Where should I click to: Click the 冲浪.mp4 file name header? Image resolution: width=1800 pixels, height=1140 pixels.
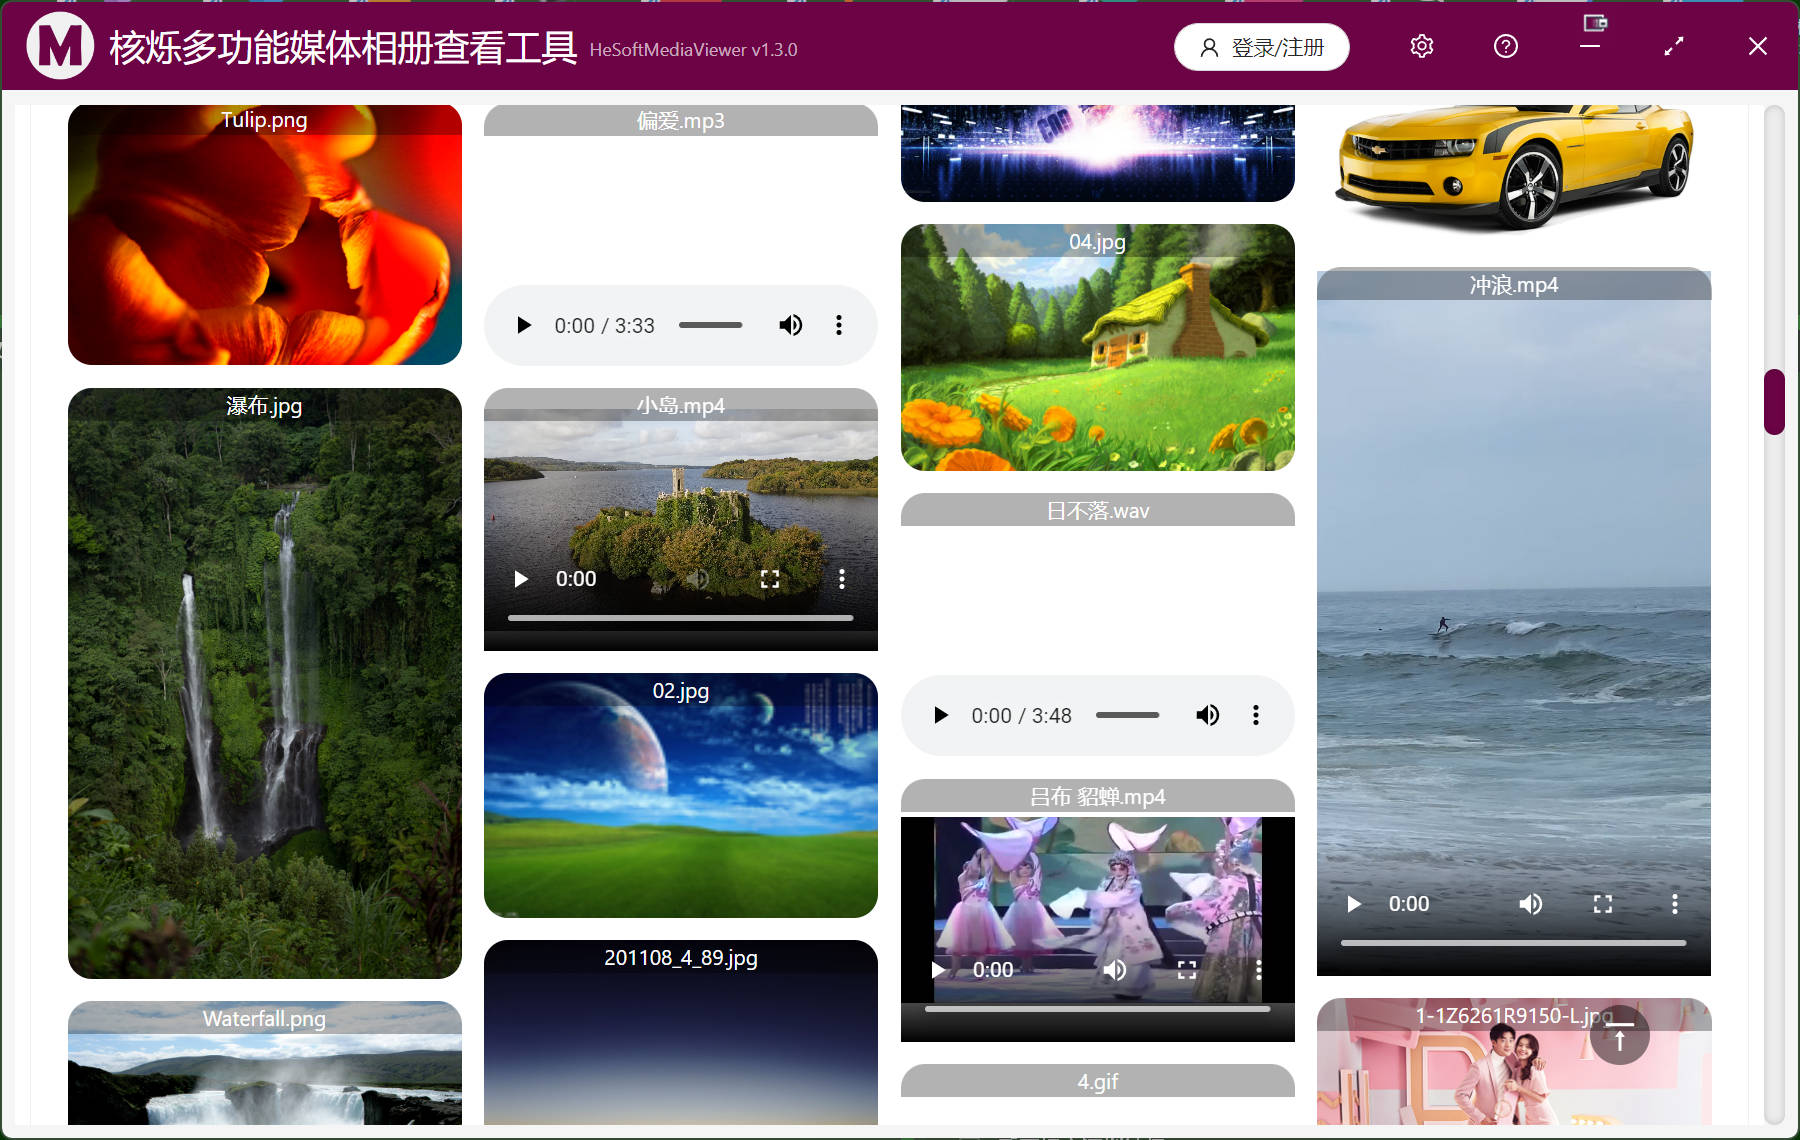(1514, 285)
